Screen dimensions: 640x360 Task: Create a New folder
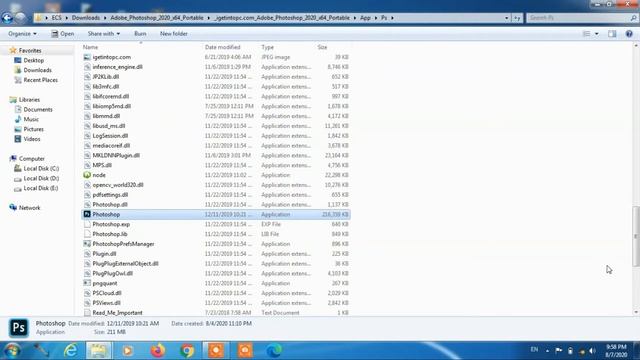[173, 33]
